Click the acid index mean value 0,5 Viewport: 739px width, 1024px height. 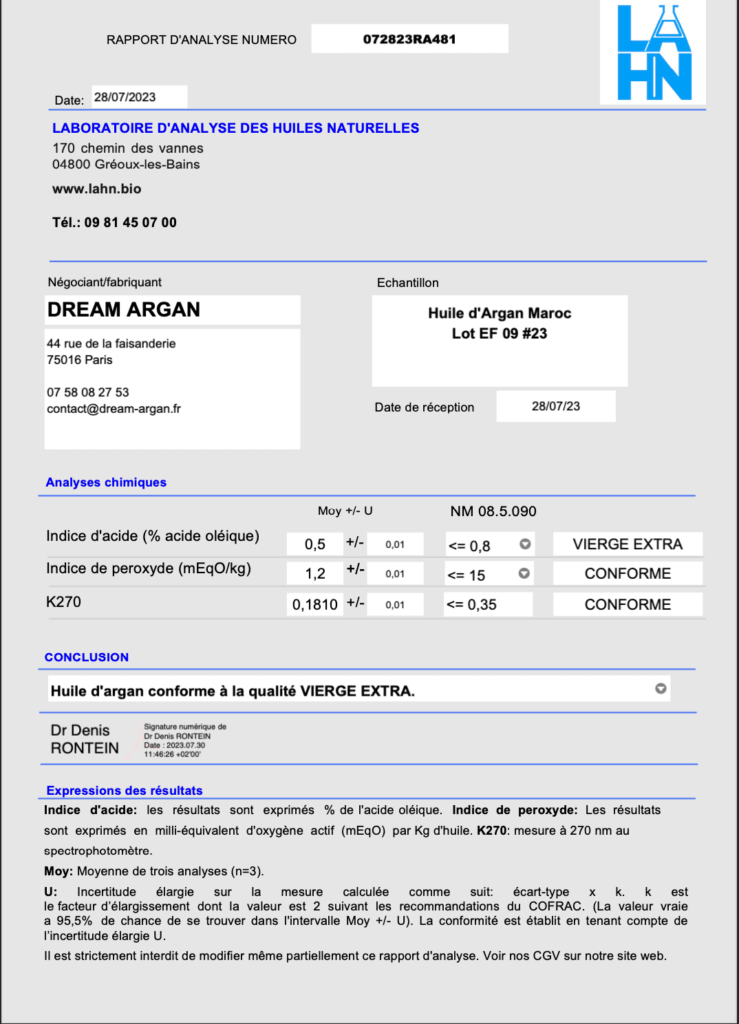click(315, 544)
